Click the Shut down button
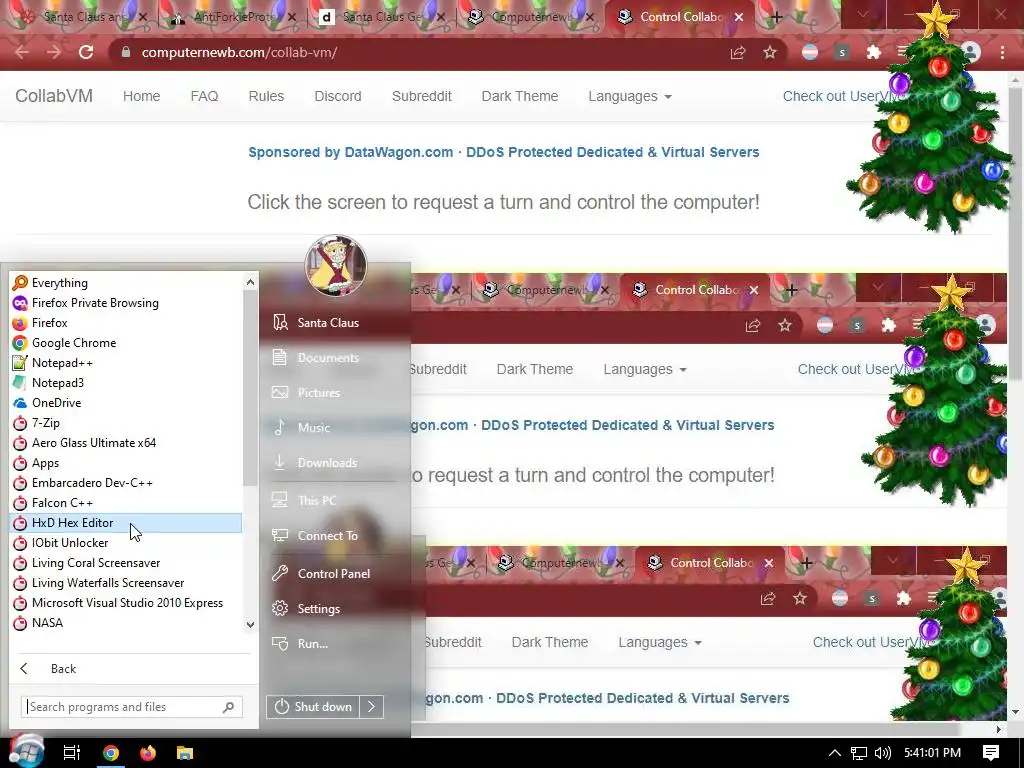The image size is (1024, 768). (313, 707)
